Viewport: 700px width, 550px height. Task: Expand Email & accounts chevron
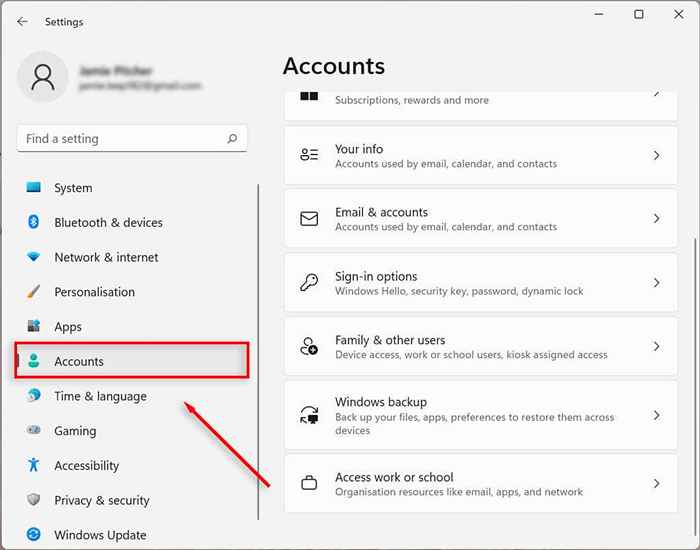pos(657,218)
